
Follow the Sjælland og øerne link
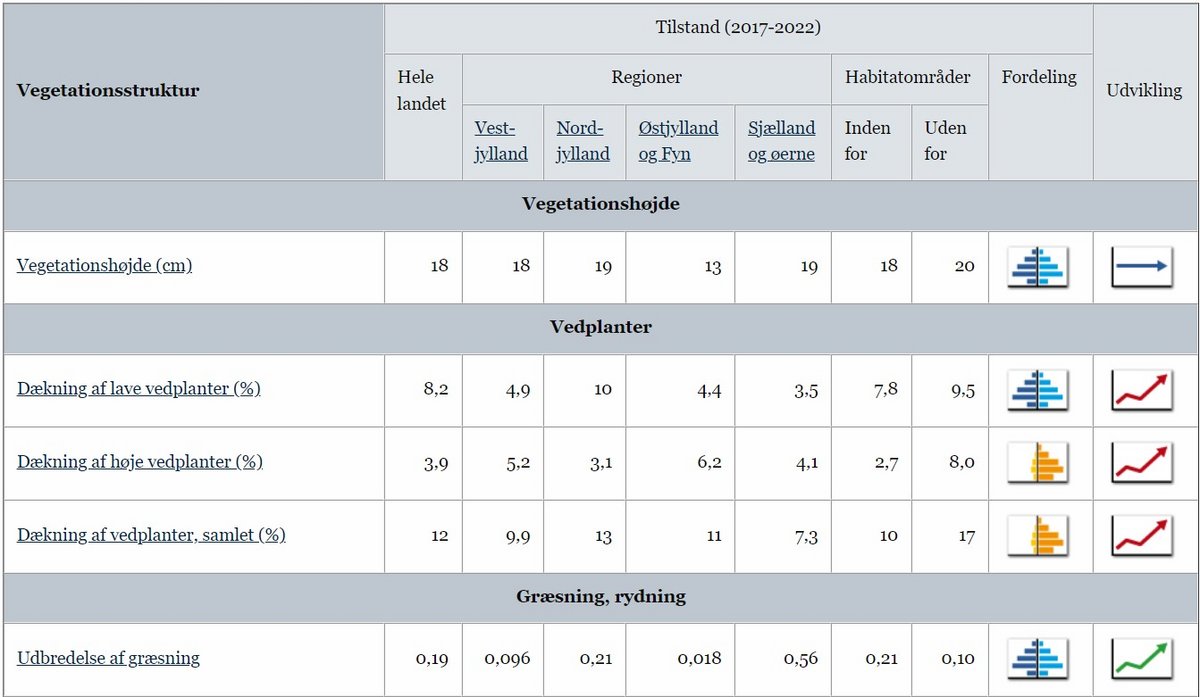[x=781, y=141]
